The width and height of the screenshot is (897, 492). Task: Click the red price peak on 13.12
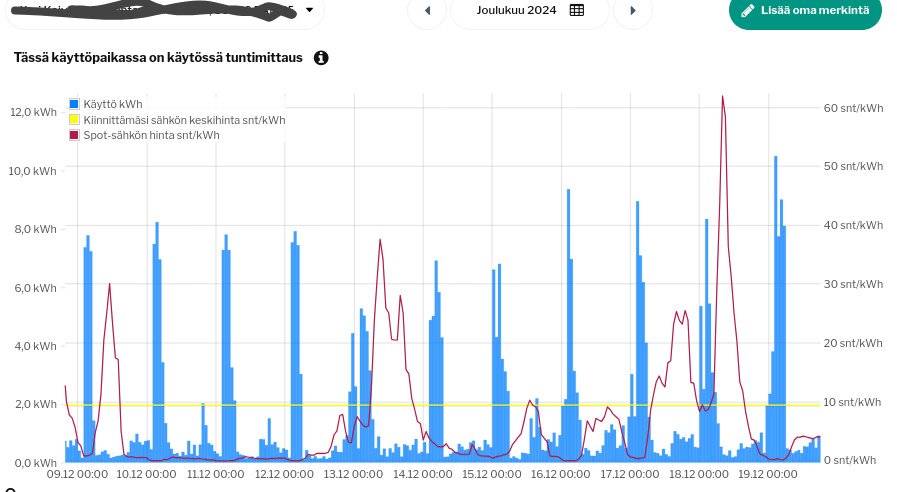[x=380, y=241]
